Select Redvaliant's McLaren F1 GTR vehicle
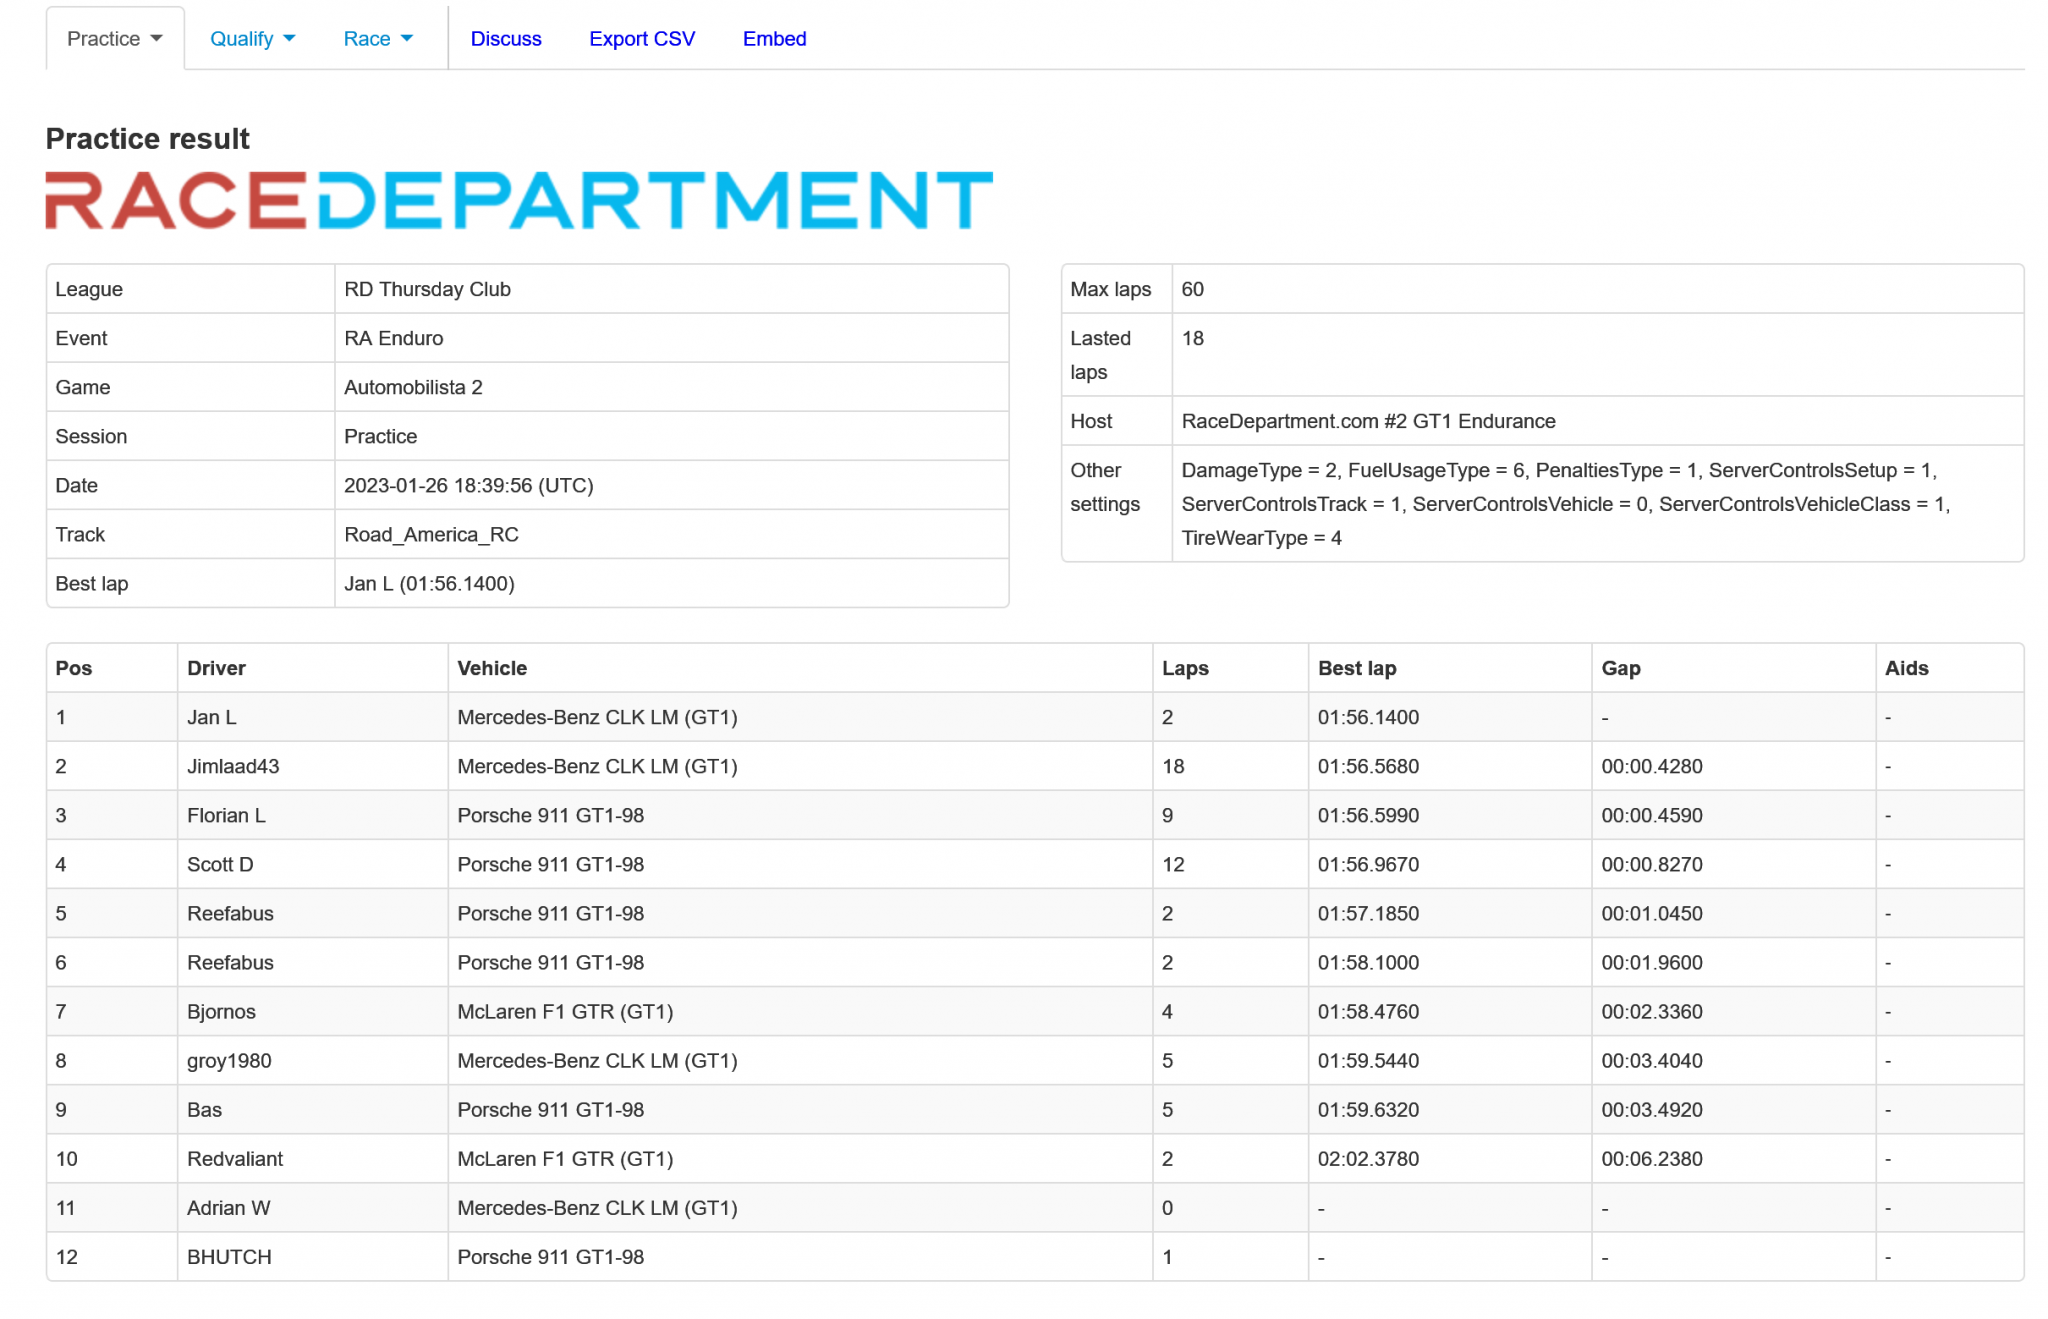This screenshot has width=2048, height=1319. point(565,1158)
